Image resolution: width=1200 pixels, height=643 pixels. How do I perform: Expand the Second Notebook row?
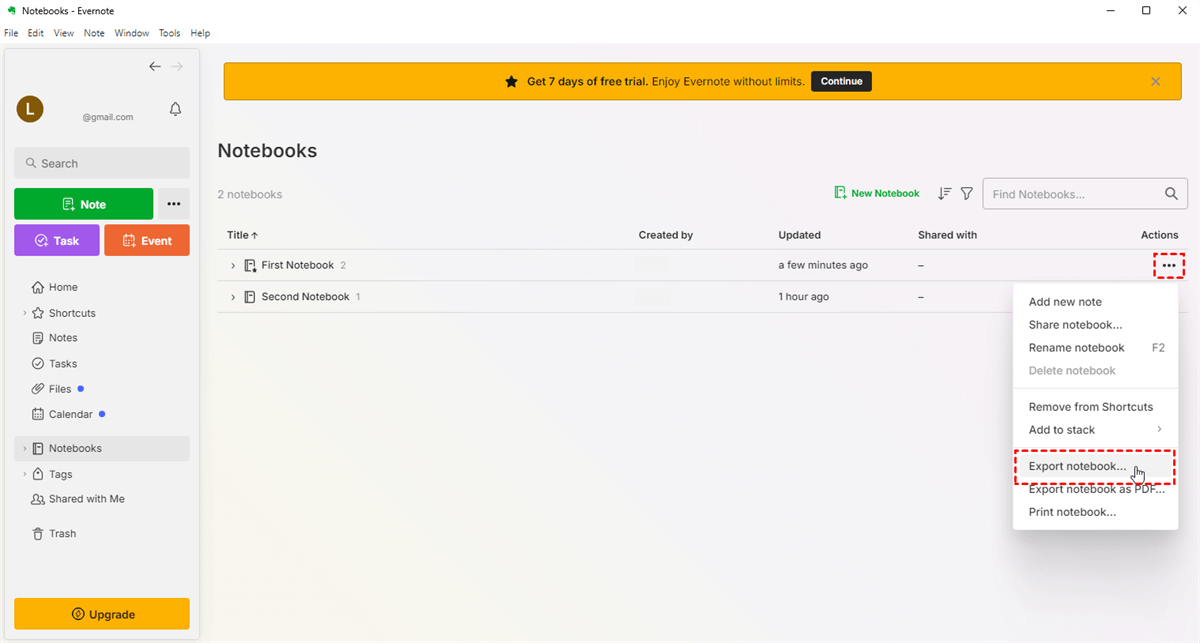(x=233, y=297)
